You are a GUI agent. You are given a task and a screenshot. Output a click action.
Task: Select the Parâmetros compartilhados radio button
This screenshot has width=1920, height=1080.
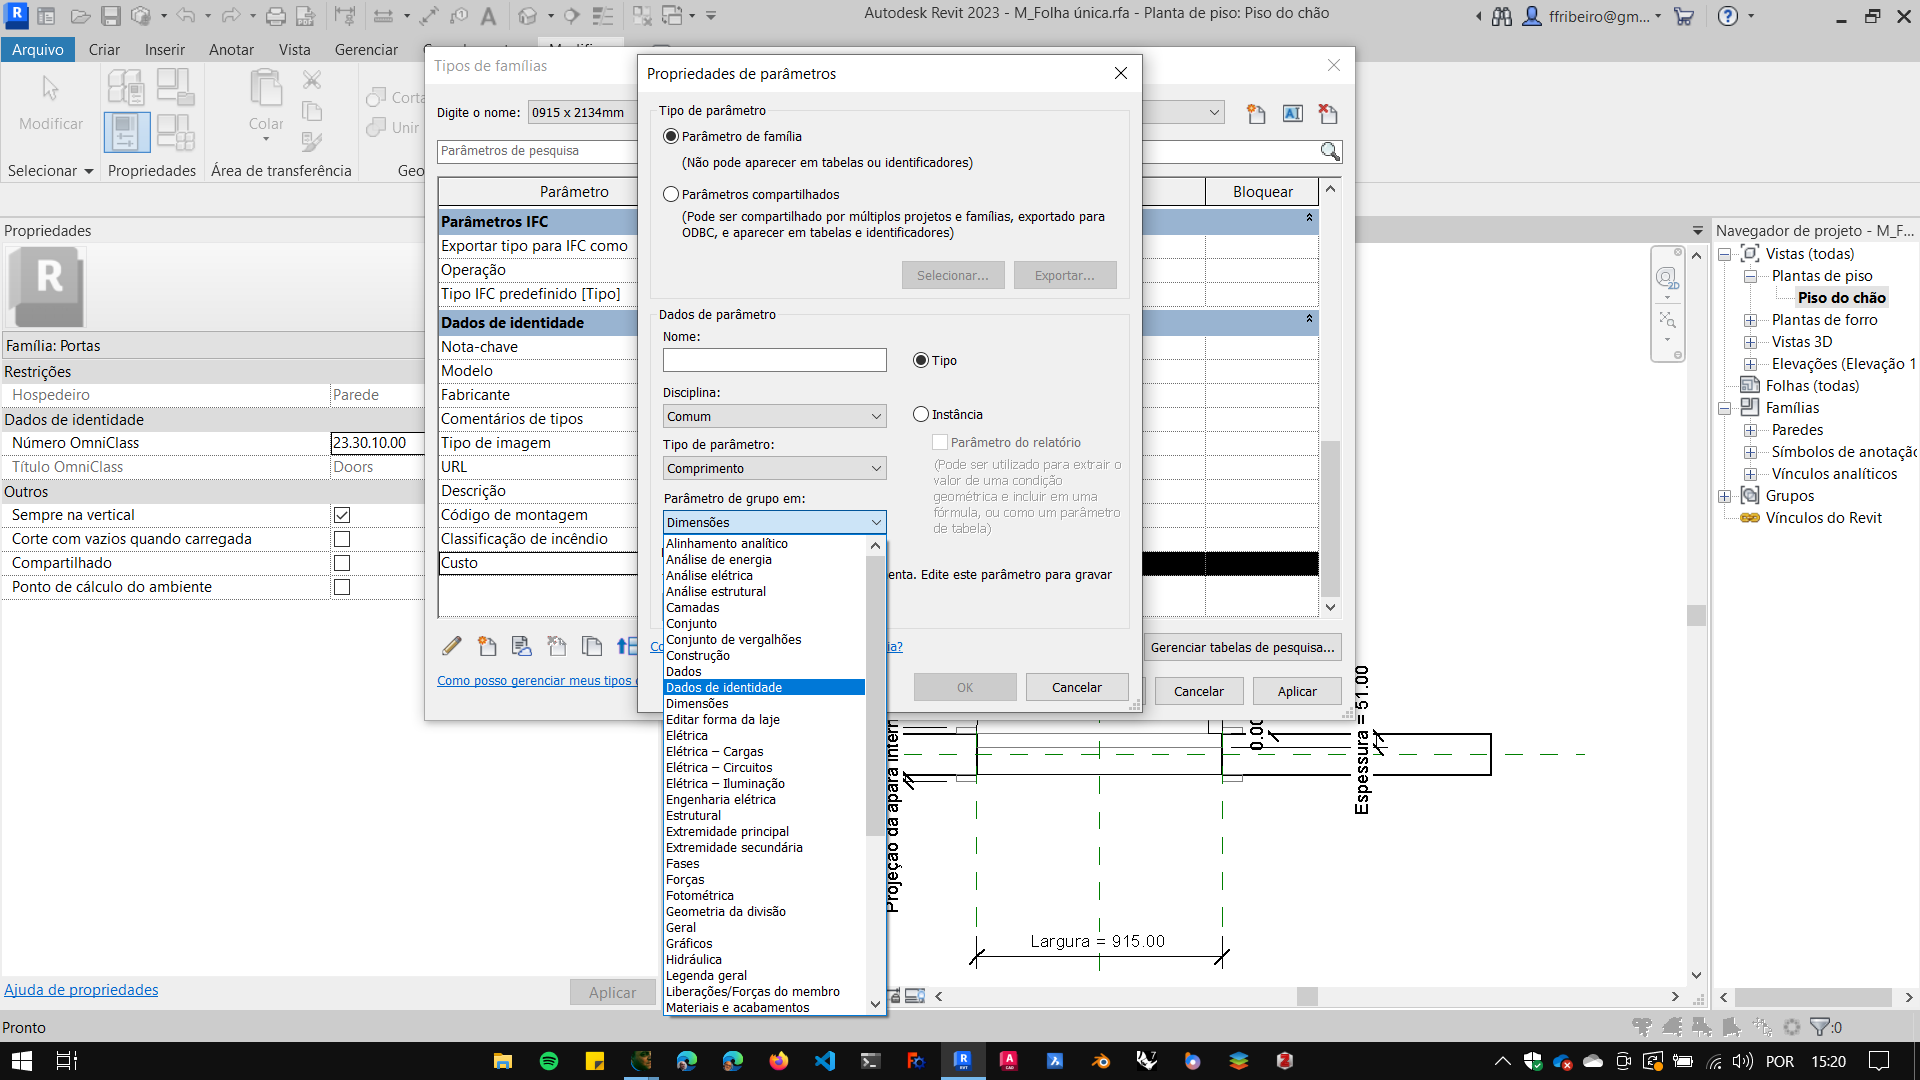click(671, 194)
